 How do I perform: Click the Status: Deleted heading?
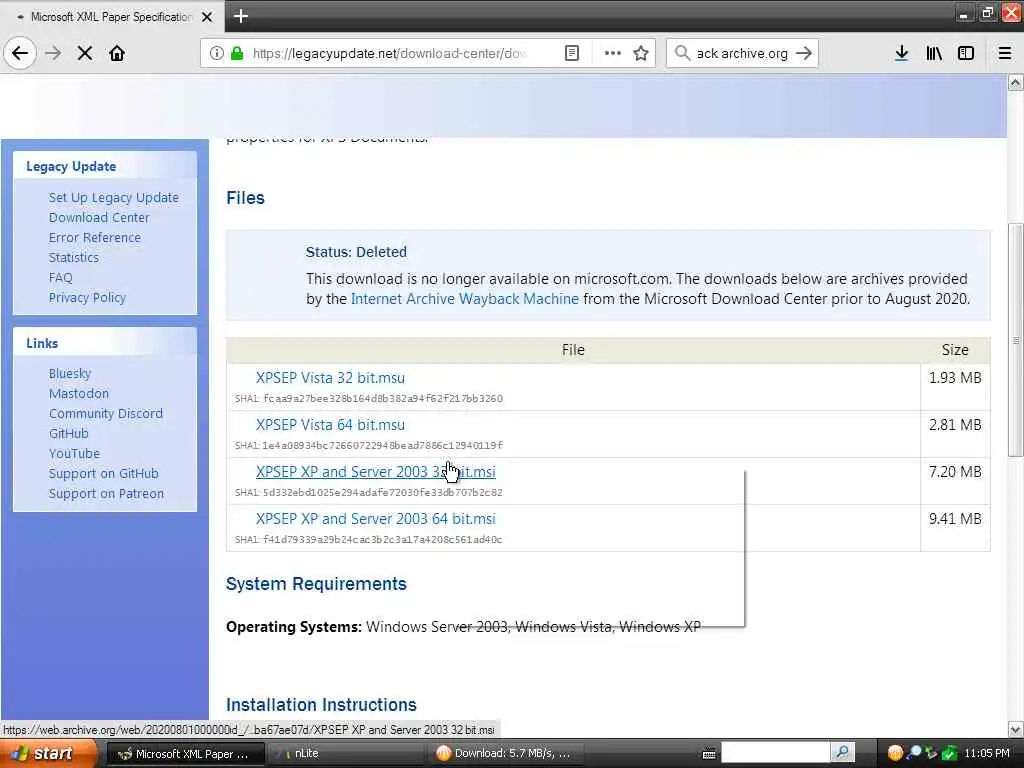(x=356, y=252)
